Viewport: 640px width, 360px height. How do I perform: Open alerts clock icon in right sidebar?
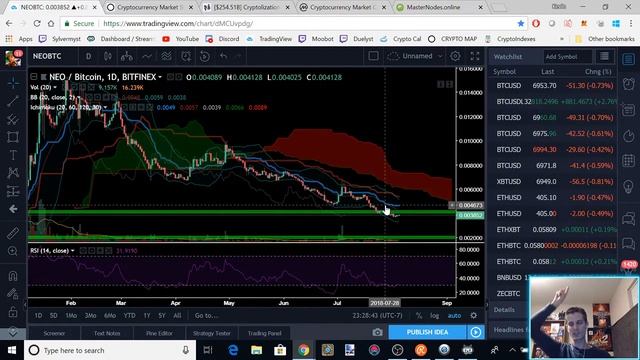[x=629, y=84]
